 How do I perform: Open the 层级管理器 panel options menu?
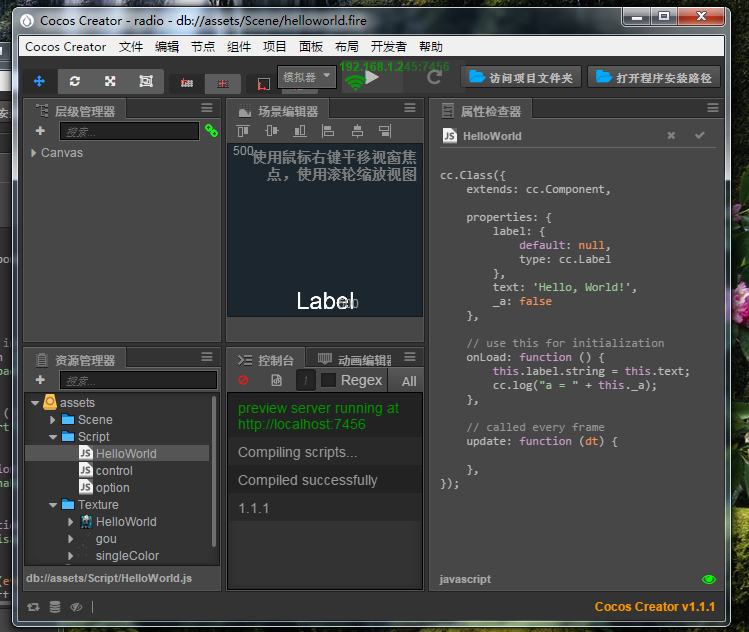(207, 108)
